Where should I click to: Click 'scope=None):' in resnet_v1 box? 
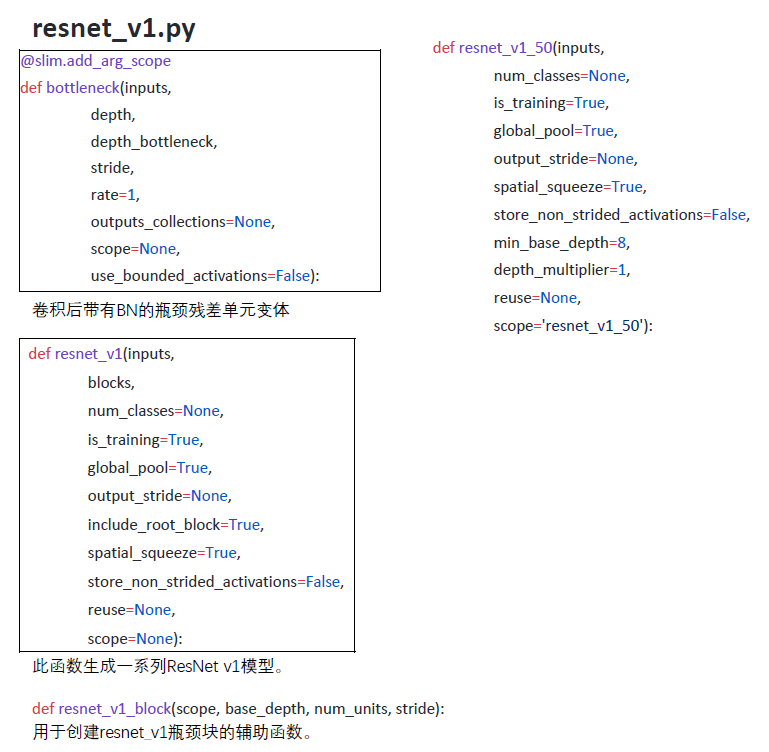pyautogui.click(x=135, y=639)
